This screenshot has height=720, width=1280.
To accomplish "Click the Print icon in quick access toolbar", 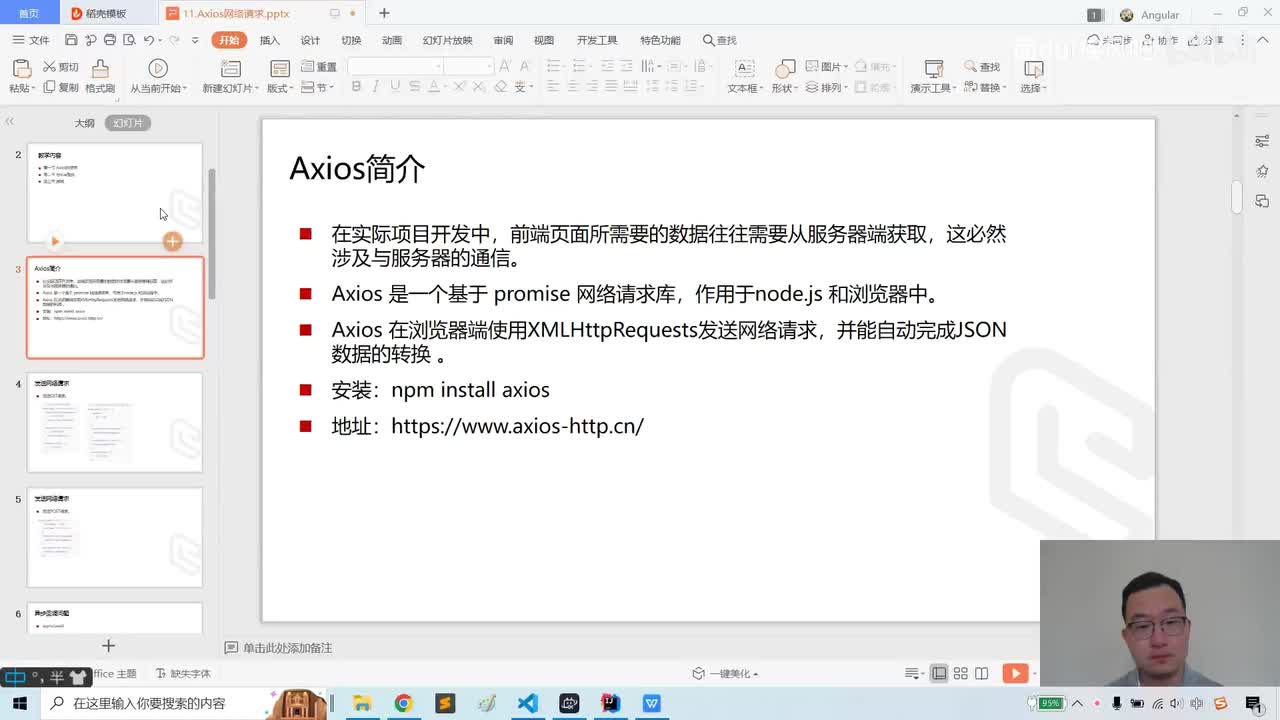I will [x=109, y=40].
